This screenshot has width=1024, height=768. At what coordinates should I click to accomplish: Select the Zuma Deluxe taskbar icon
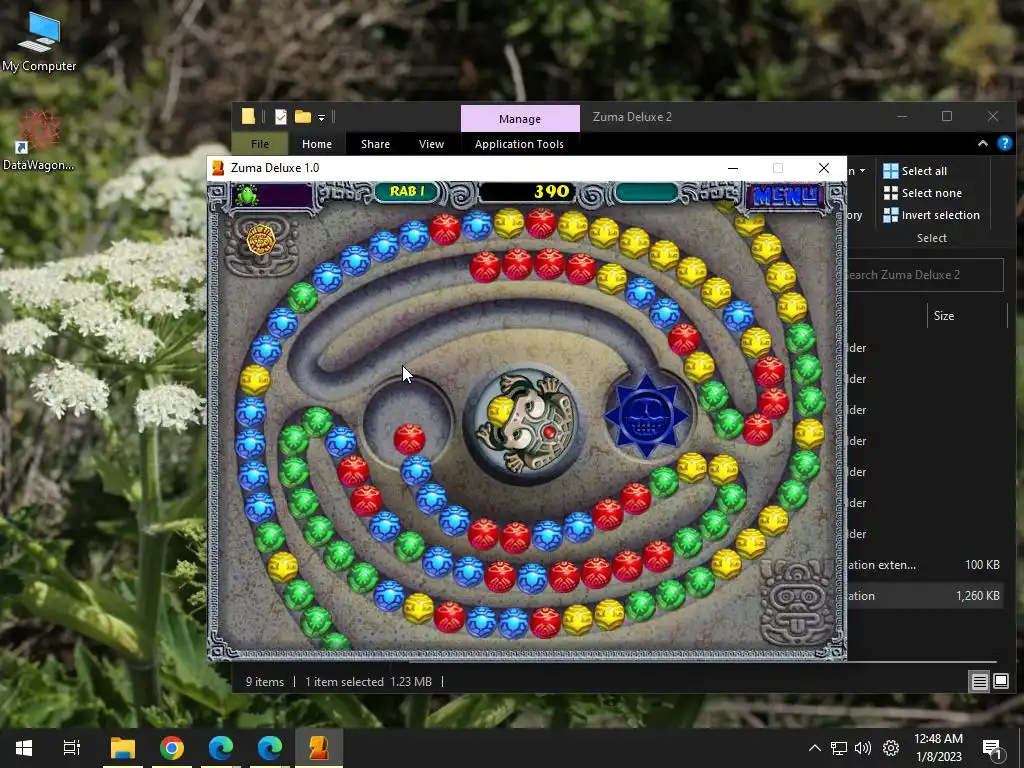click(x=319, y=748)
